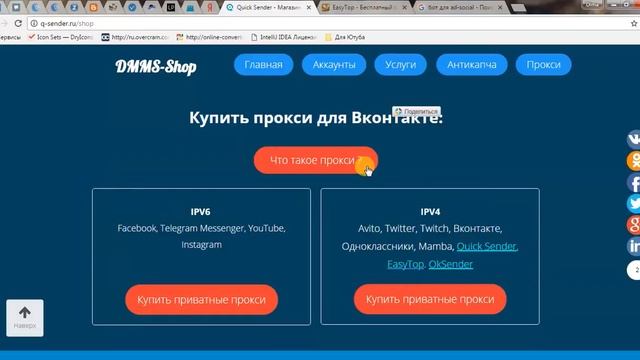Close the EasyTop tab
The height and width of the screenshot is (360, 640).
click(404, 7)
